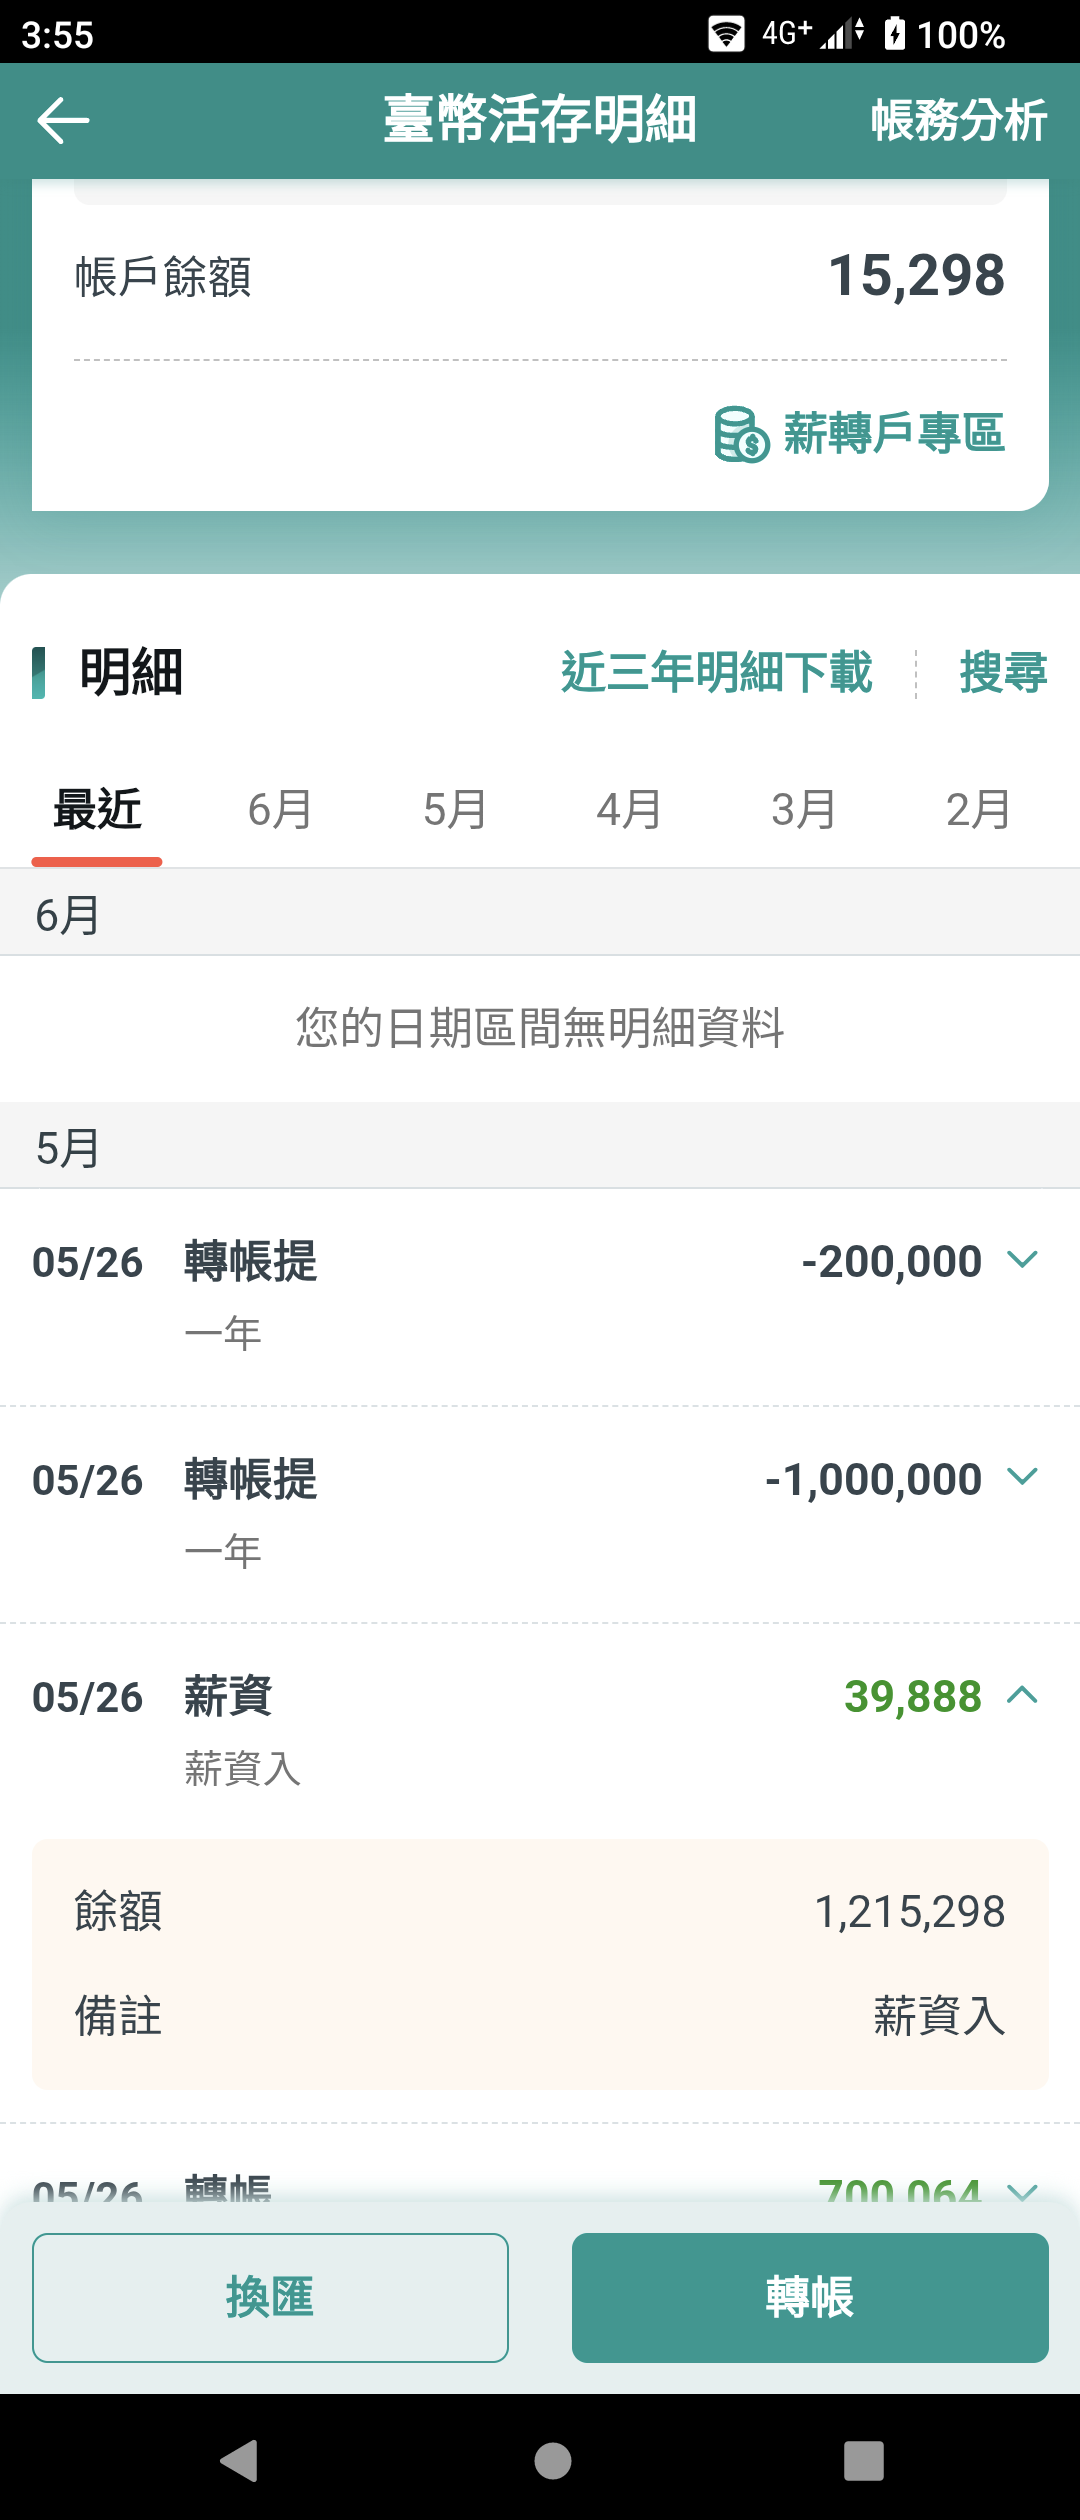Tap Android back navigation triangle
Image resolution: width=1080 pixels, height=2520 pixels.
[240, 2460]
